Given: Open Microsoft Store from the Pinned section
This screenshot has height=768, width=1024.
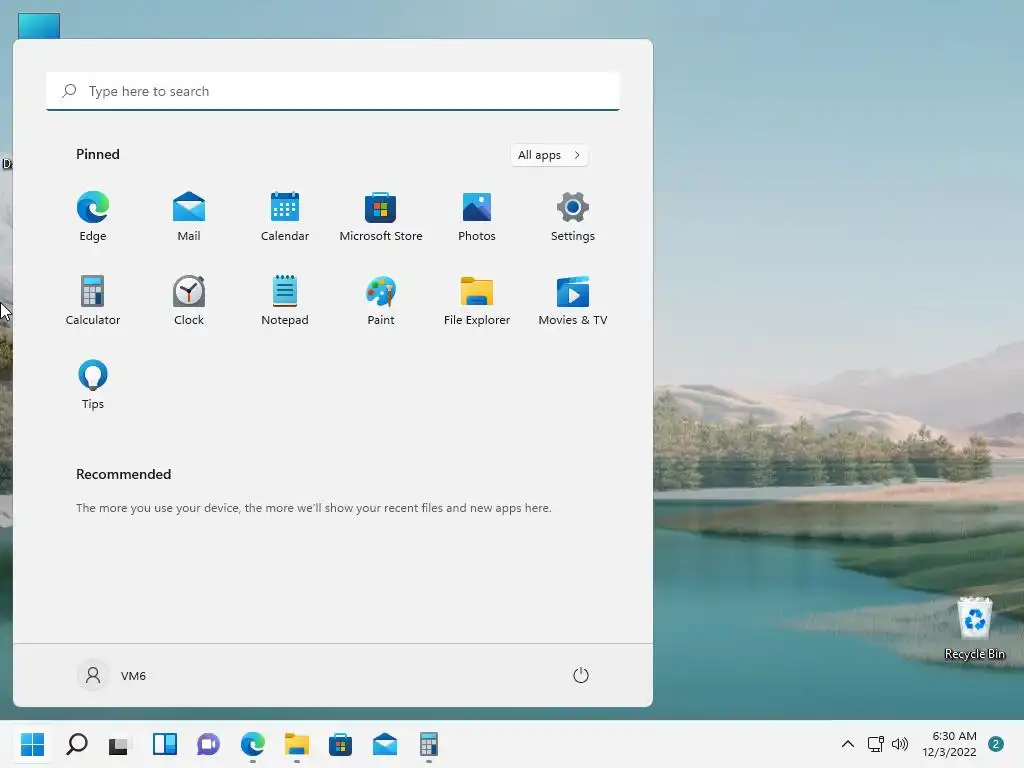Looking at the screenshot, I should tap(381, 217).
